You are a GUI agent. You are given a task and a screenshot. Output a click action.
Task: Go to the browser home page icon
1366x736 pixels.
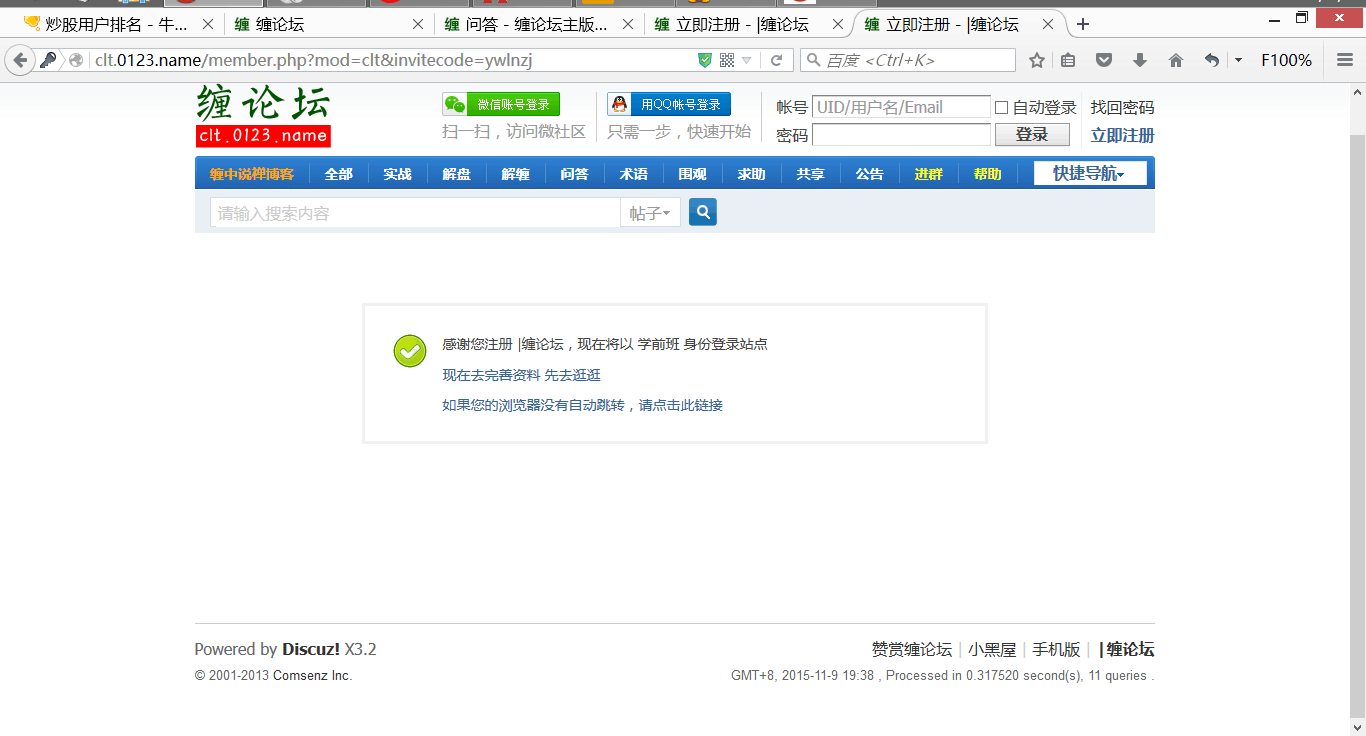[x=1176, y=61]
